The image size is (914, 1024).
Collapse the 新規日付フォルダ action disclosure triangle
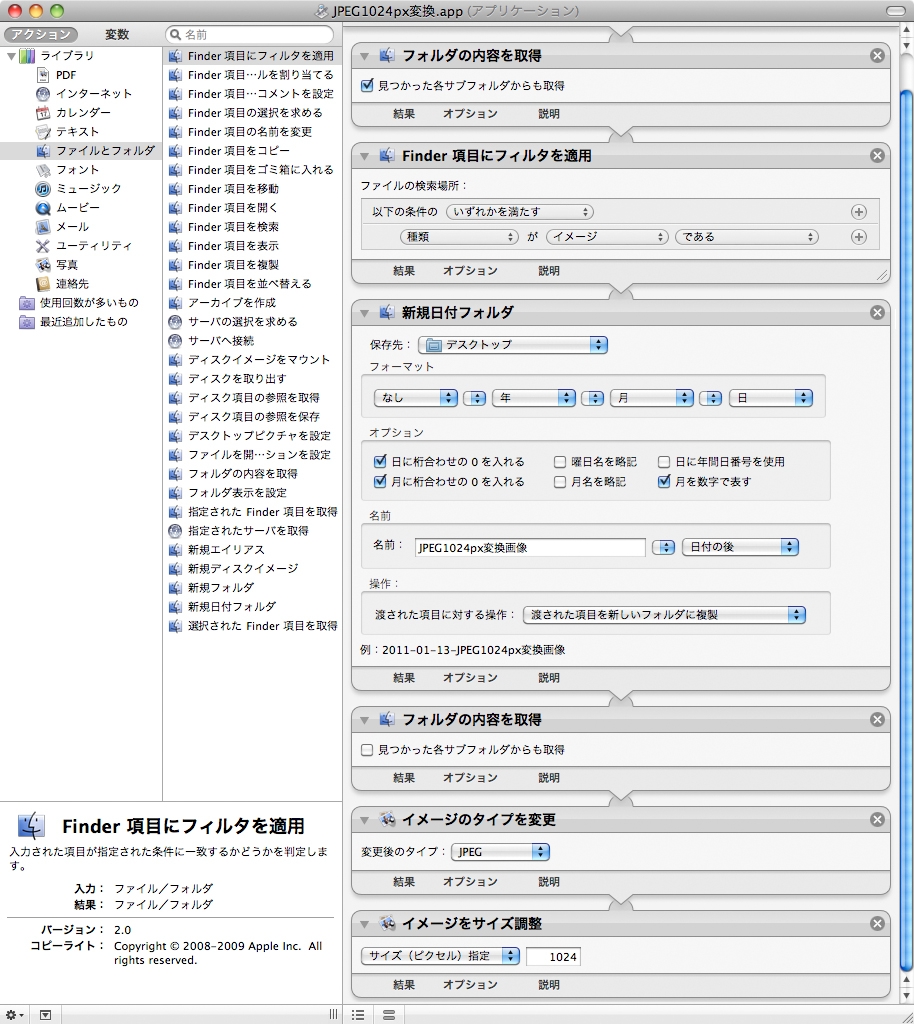tap(365, 313)
